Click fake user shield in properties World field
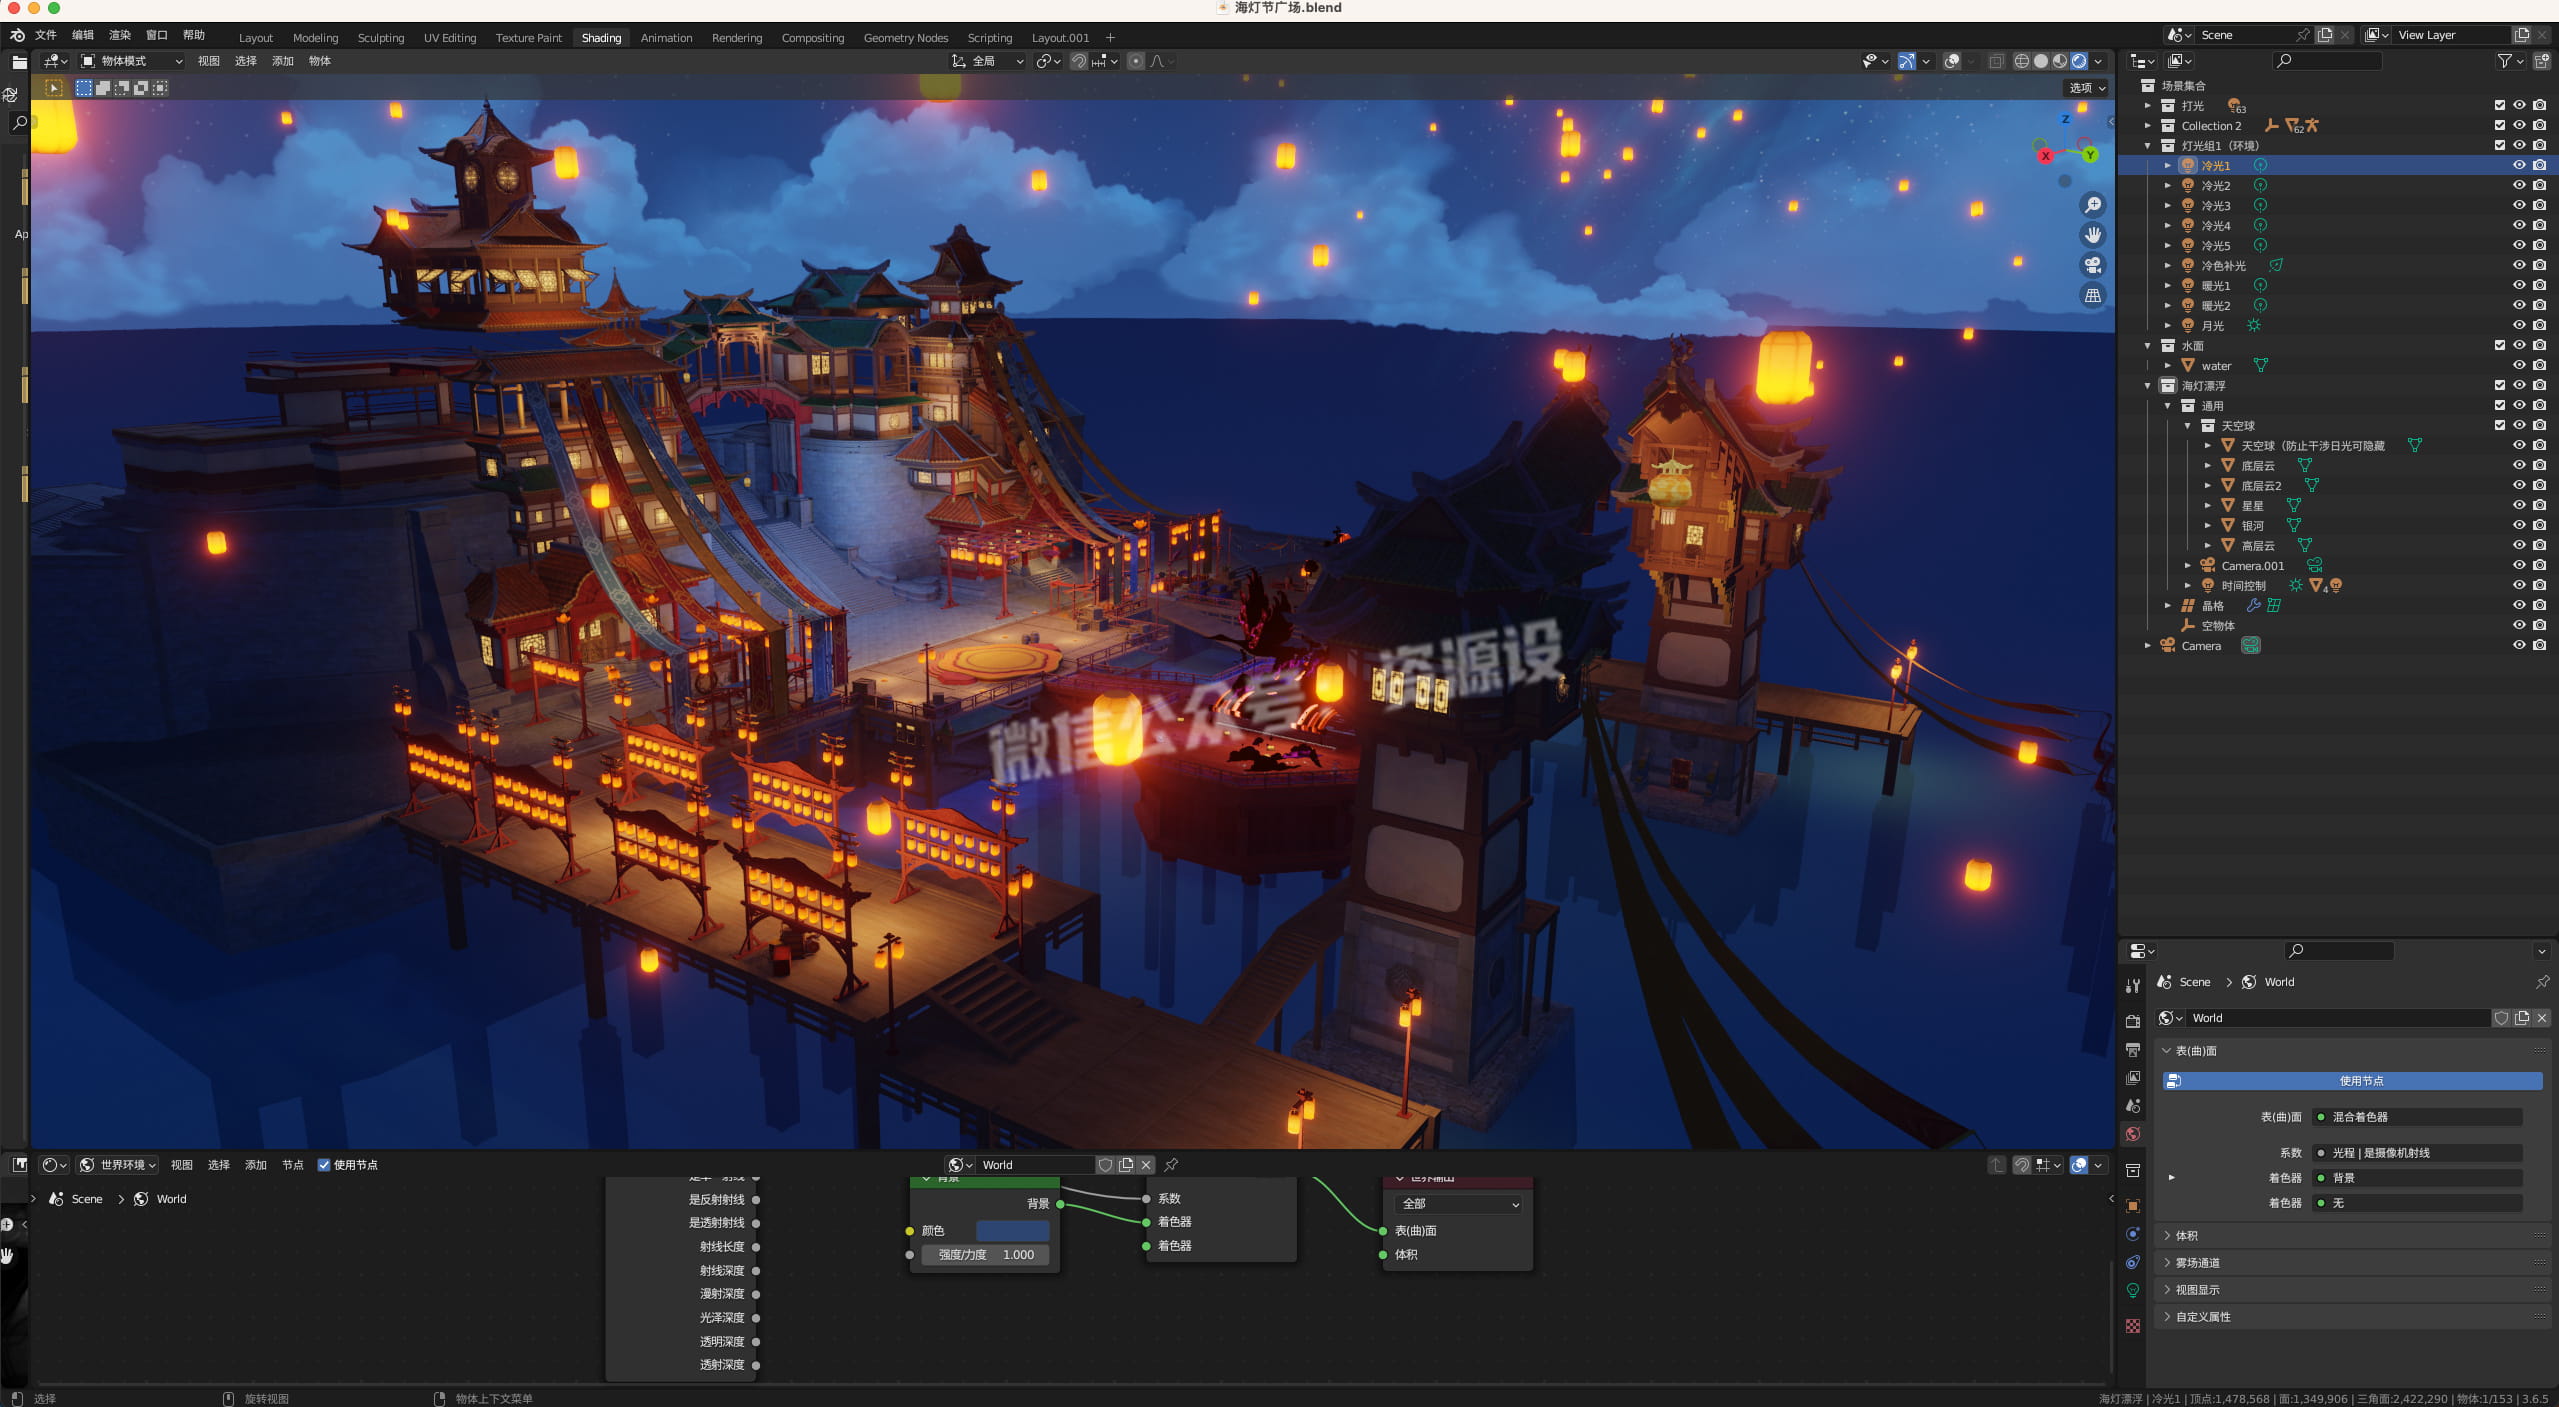The image size is (2559, 1407). click(2502, 1018)
